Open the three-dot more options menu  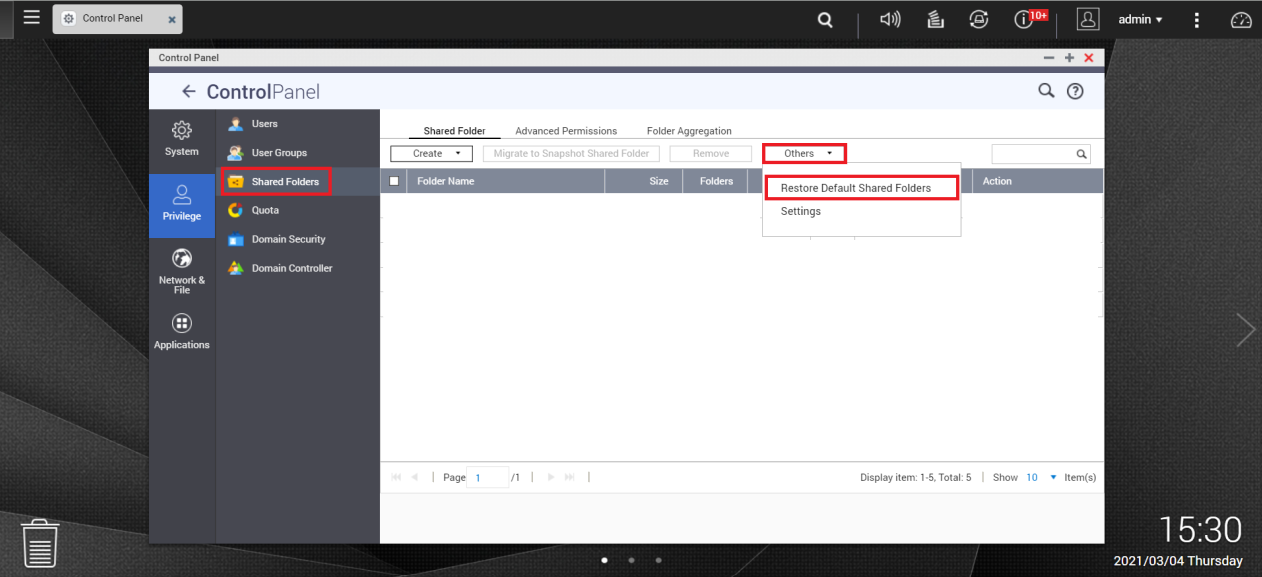(x=1197, y=20)
